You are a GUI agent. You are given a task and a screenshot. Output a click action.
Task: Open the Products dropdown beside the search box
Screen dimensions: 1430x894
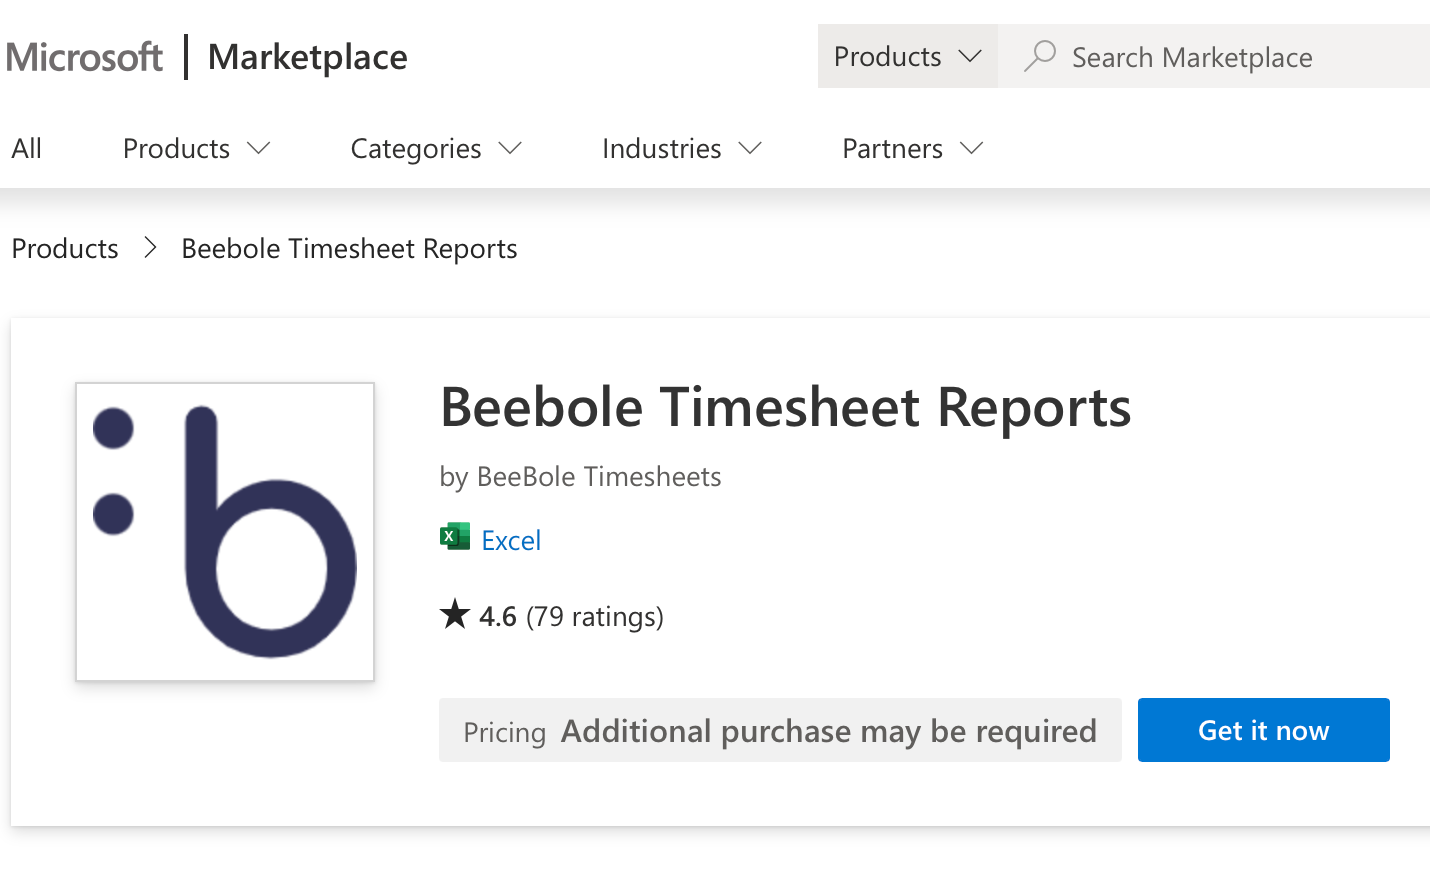click(908, 56)
